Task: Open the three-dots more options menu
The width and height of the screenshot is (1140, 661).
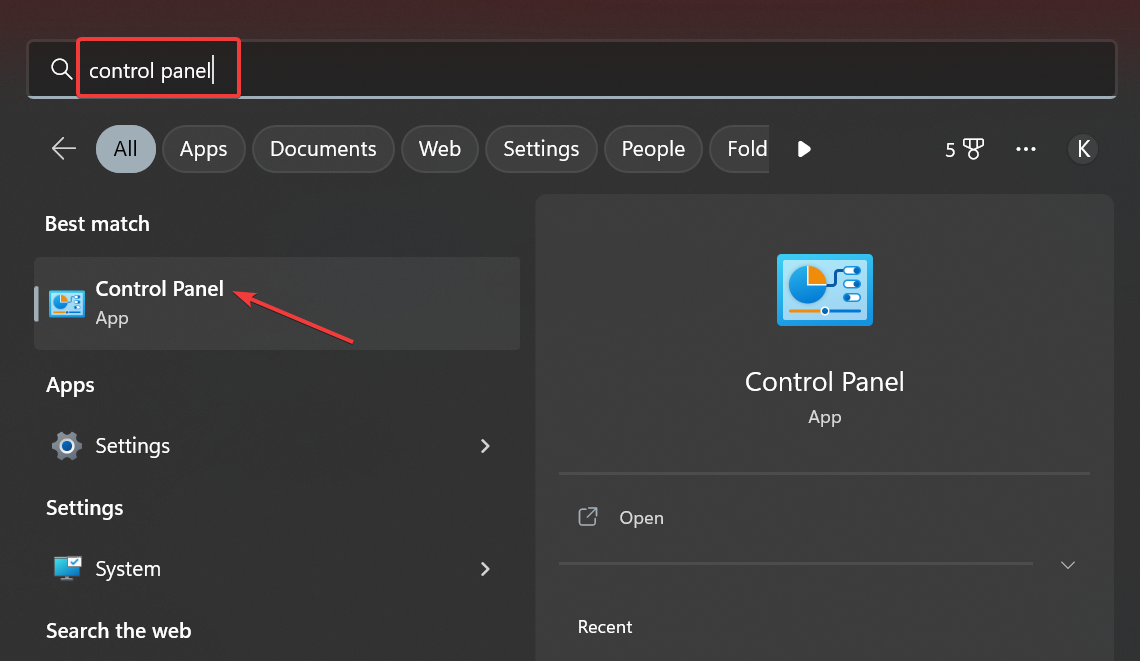Action: 1026,149
